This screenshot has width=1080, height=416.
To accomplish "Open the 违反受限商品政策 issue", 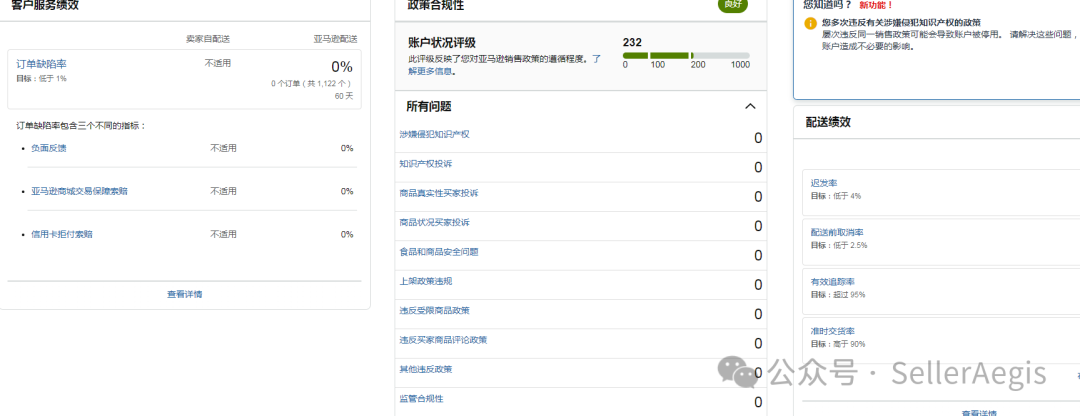I will tap(434, 311).
